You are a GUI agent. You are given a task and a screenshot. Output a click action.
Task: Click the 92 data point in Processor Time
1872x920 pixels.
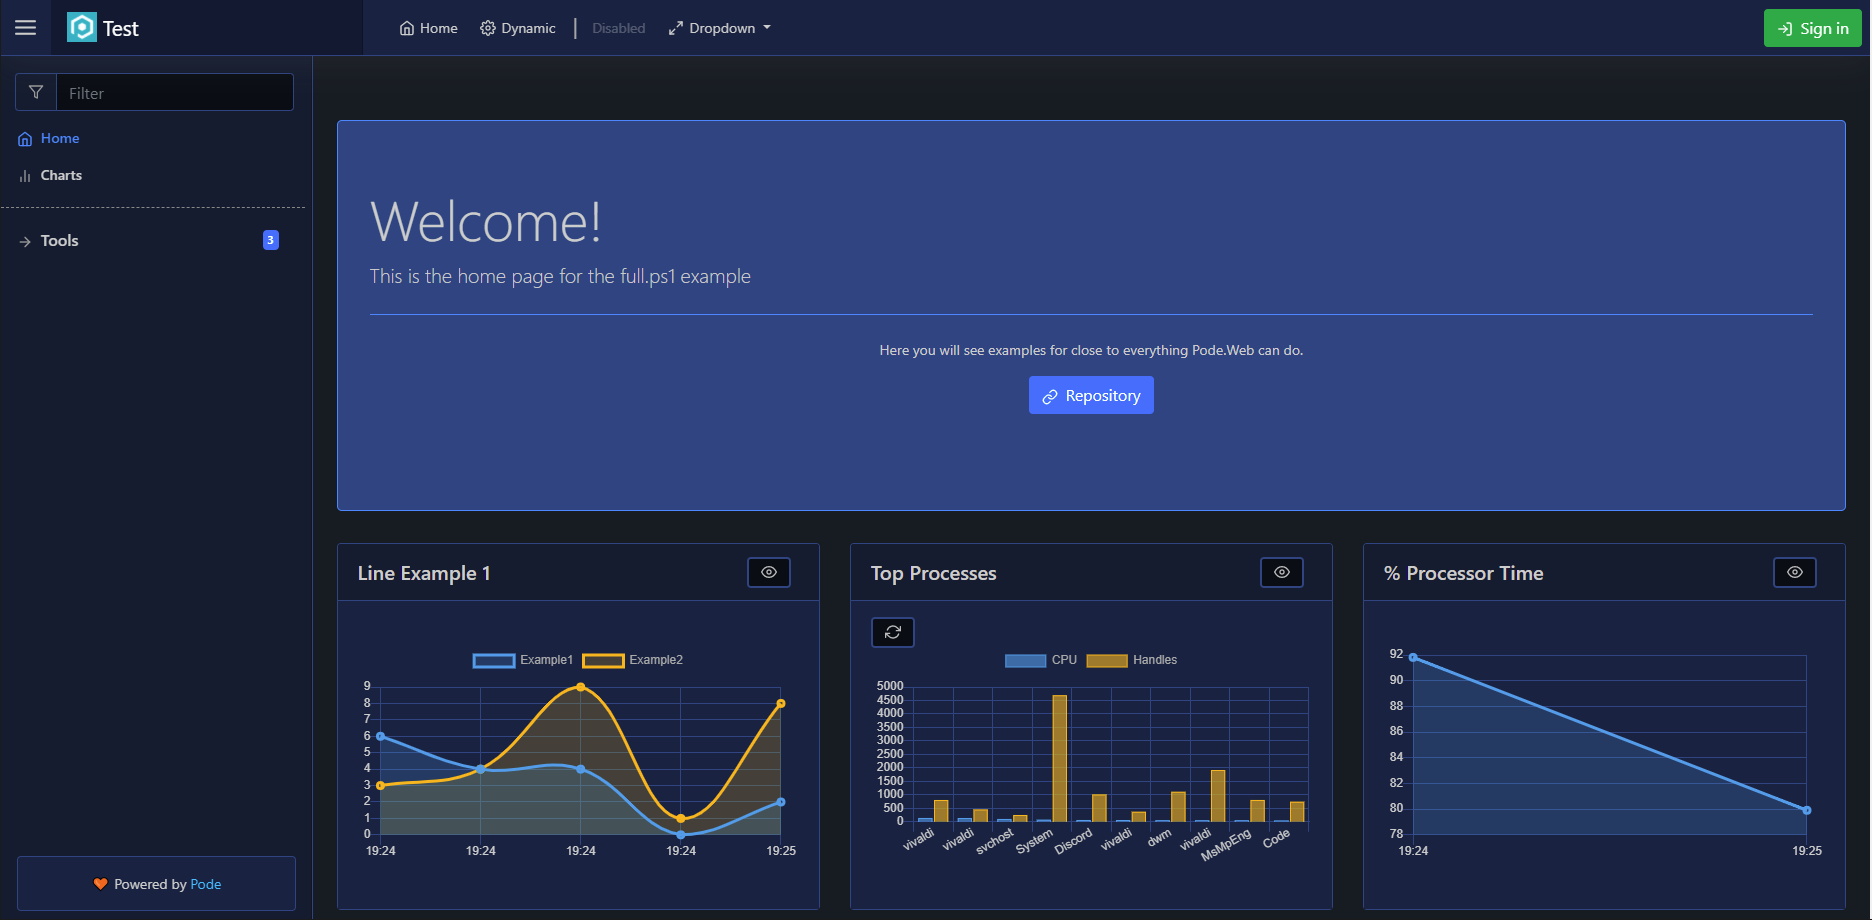coord(1413,657)
